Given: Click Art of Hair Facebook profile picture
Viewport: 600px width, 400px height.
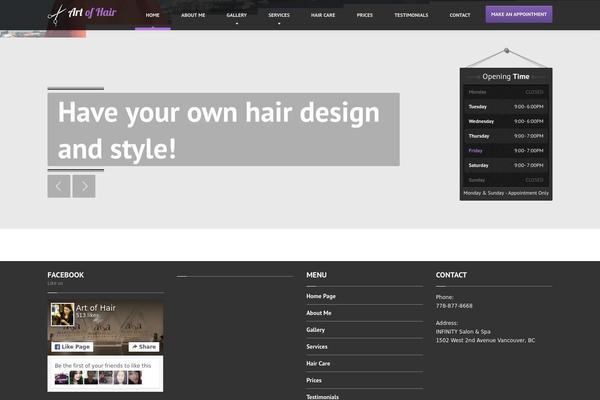Looking at the screenshot, I should click(x=62, y=314).
